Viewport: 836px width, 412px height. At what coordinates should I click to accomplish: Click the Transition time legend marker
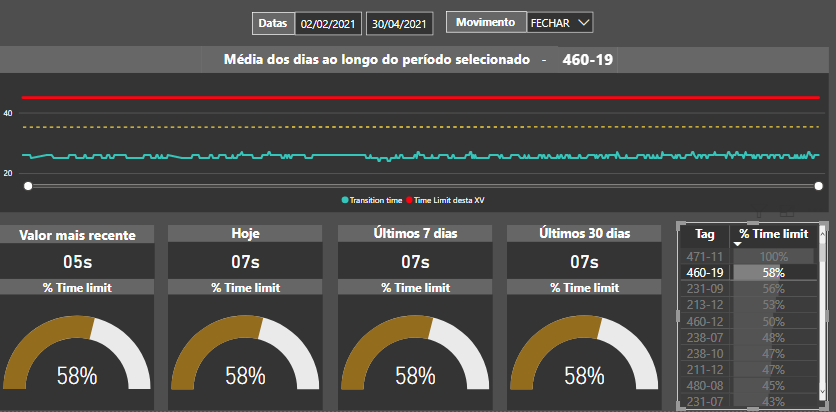(345, 200)
